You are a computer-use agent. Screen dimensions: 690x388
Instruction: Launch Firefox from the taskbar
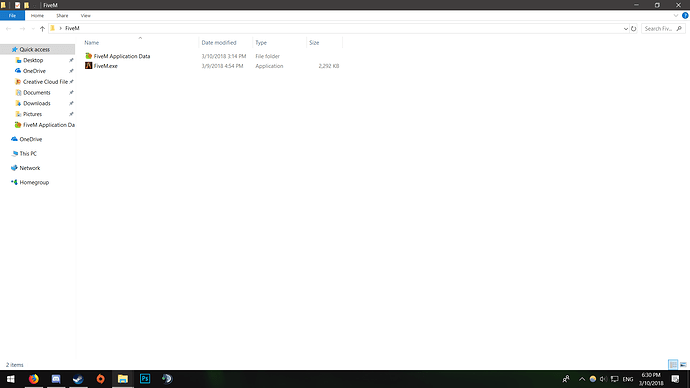pyautogui.click(x=33, y=379)
